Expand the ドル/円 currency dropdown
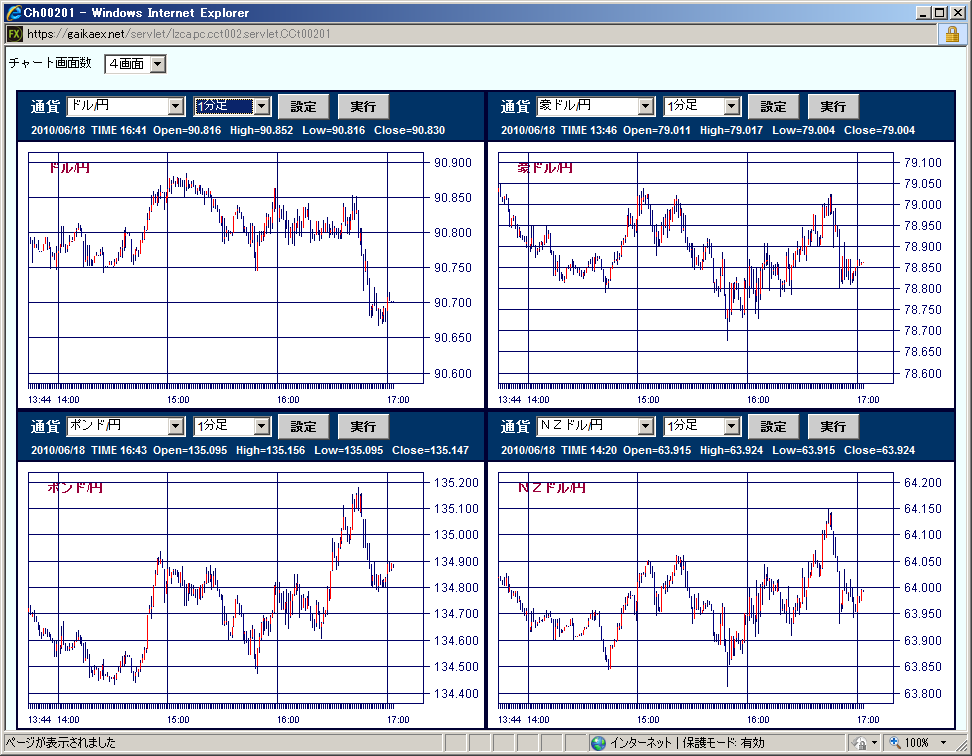The height and width of the screenshot is (756, 972). [x=176, y=106]
